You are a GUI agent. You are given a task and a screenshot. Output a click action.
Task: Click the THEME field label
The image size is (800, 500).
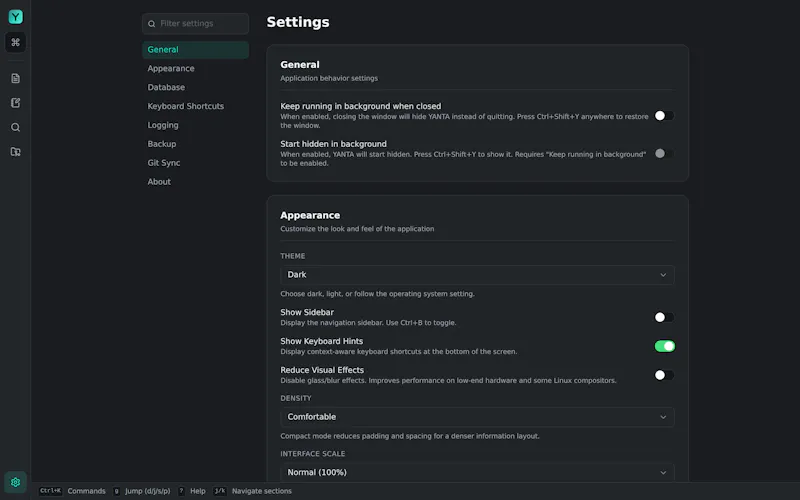293,256
